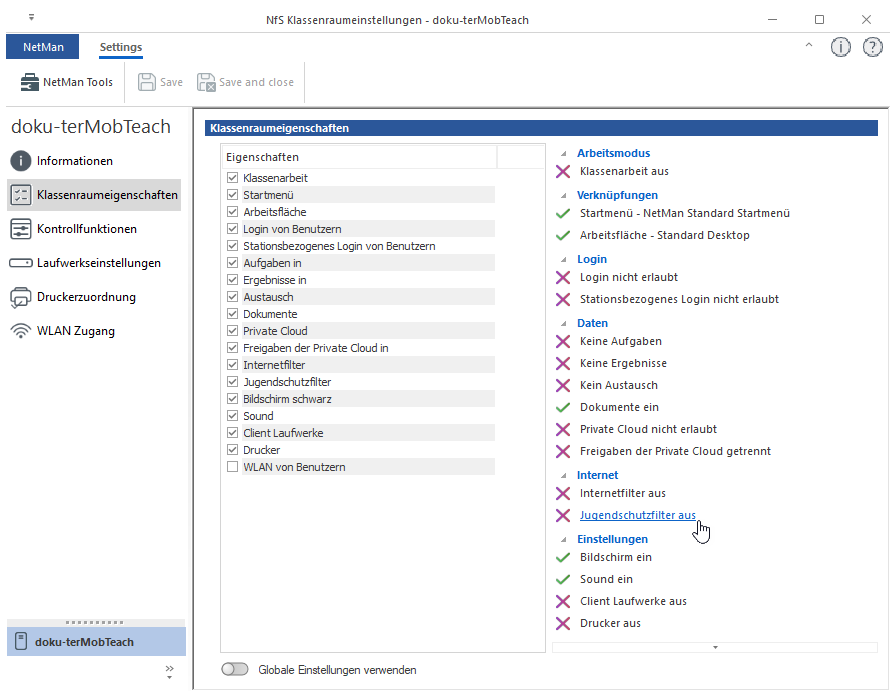This screenshot has width=896, height=696.
Task: Click the Kontrollfunktionen sliders icon
Action: click(21, 229)
